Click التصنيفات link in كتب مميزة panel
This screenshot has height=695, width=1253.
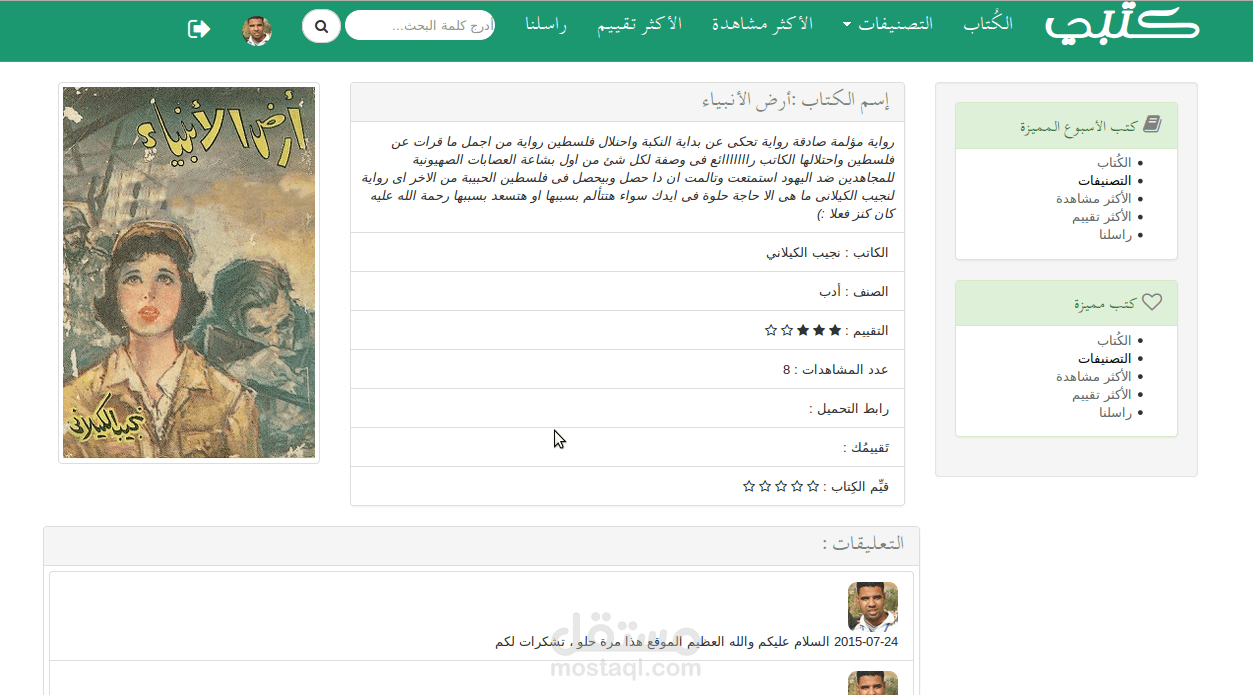point(1105,358)
